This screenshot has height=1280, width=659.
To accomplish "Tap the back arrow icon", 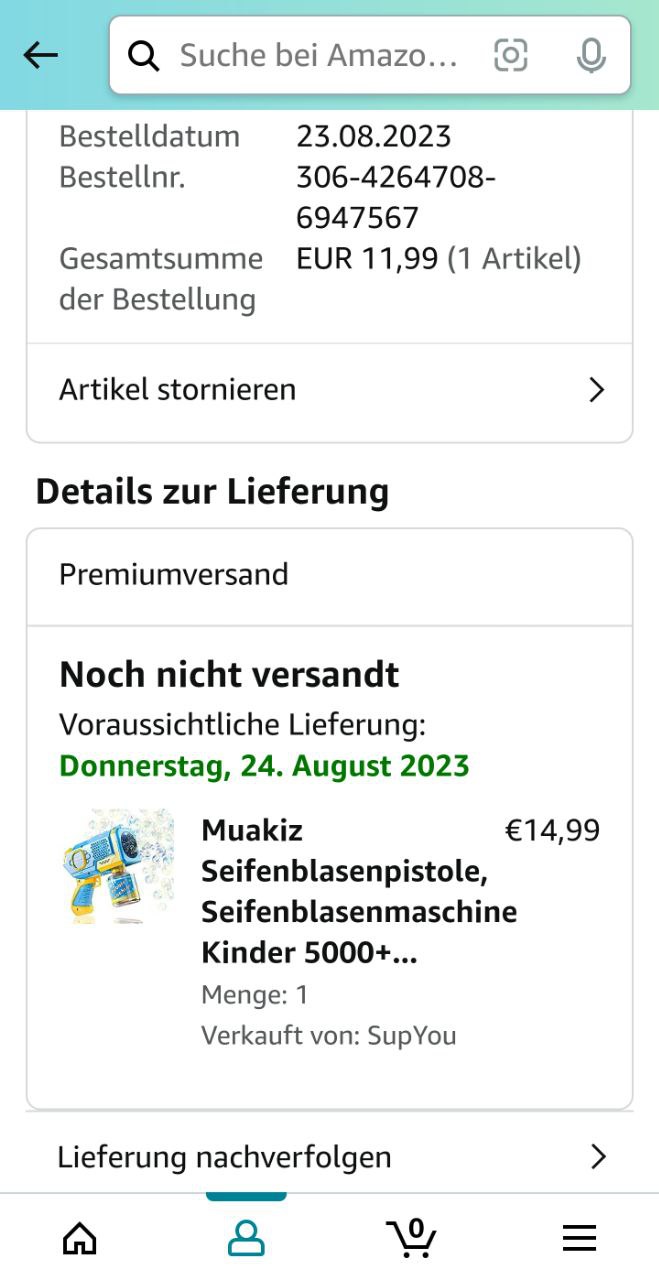I will (x=41, y=56).
